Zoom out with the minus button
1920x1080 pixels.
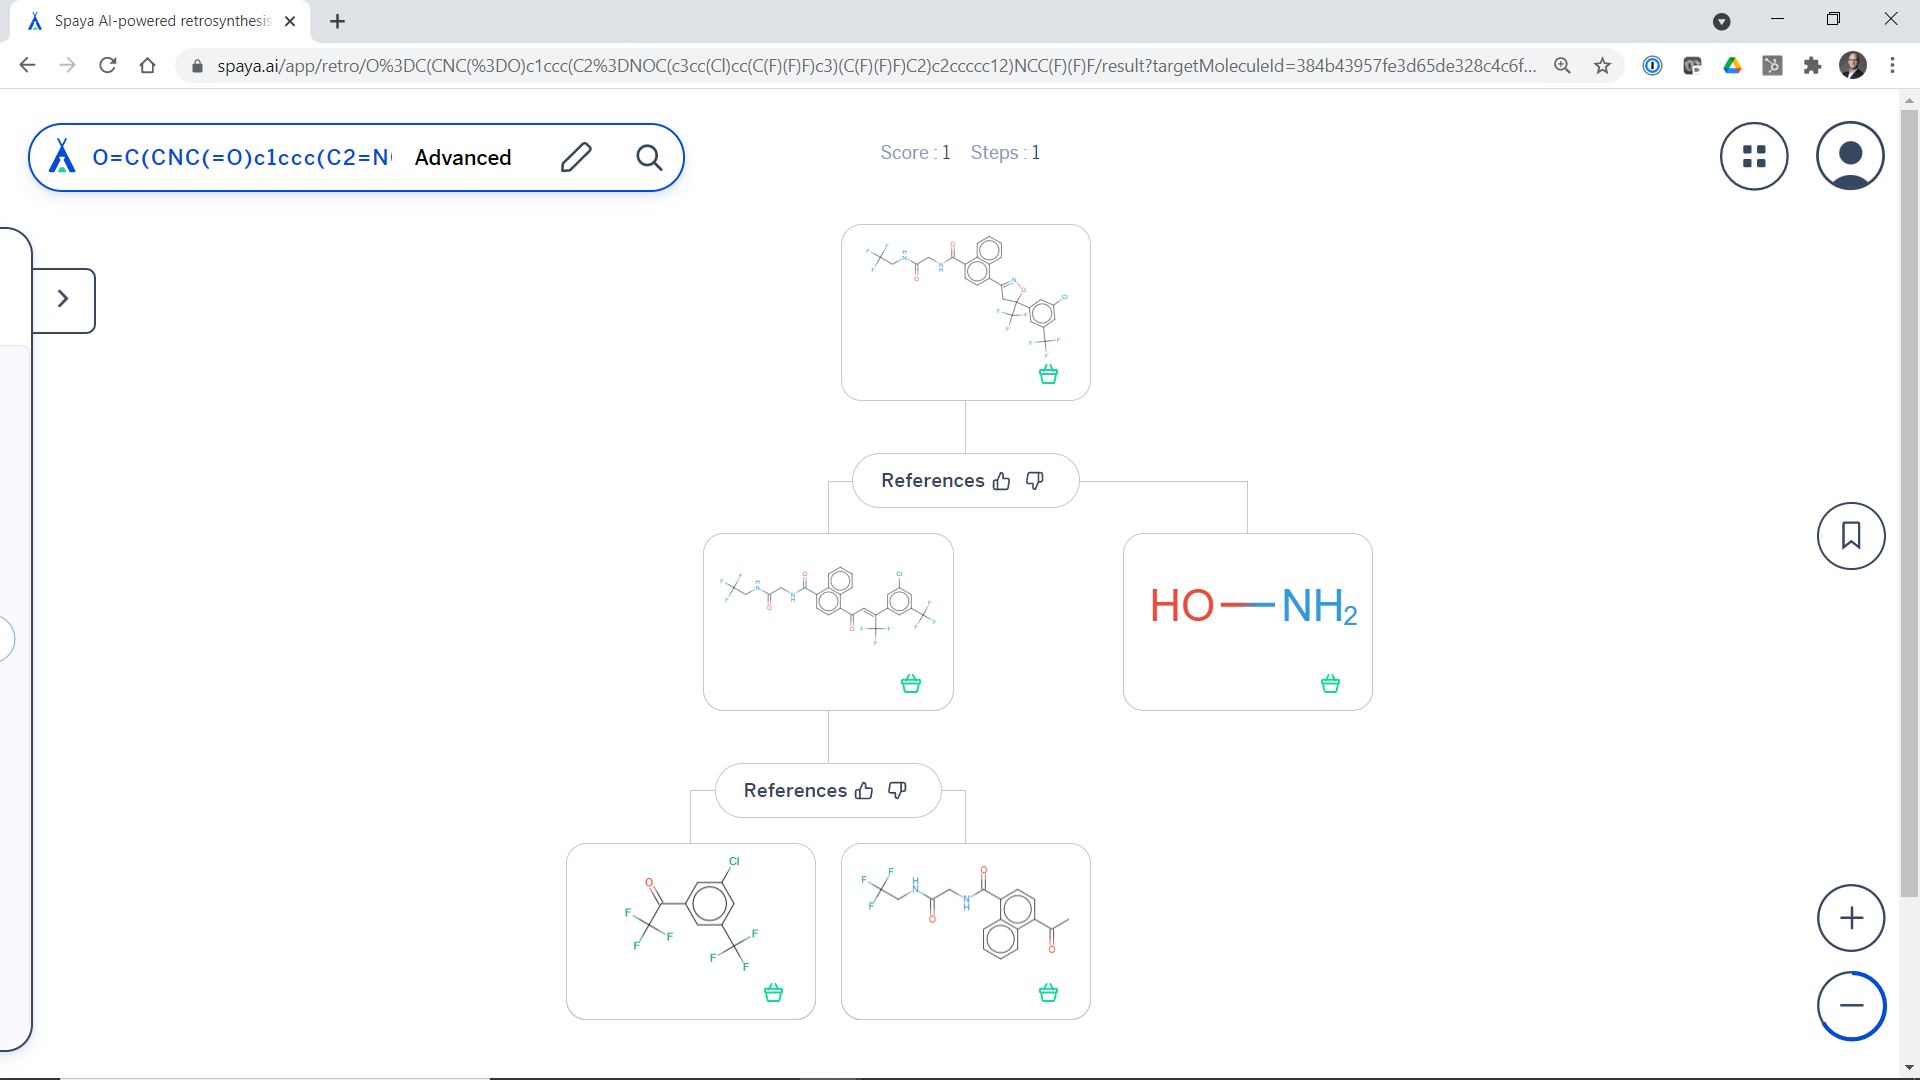(x=1851, y=1006)
